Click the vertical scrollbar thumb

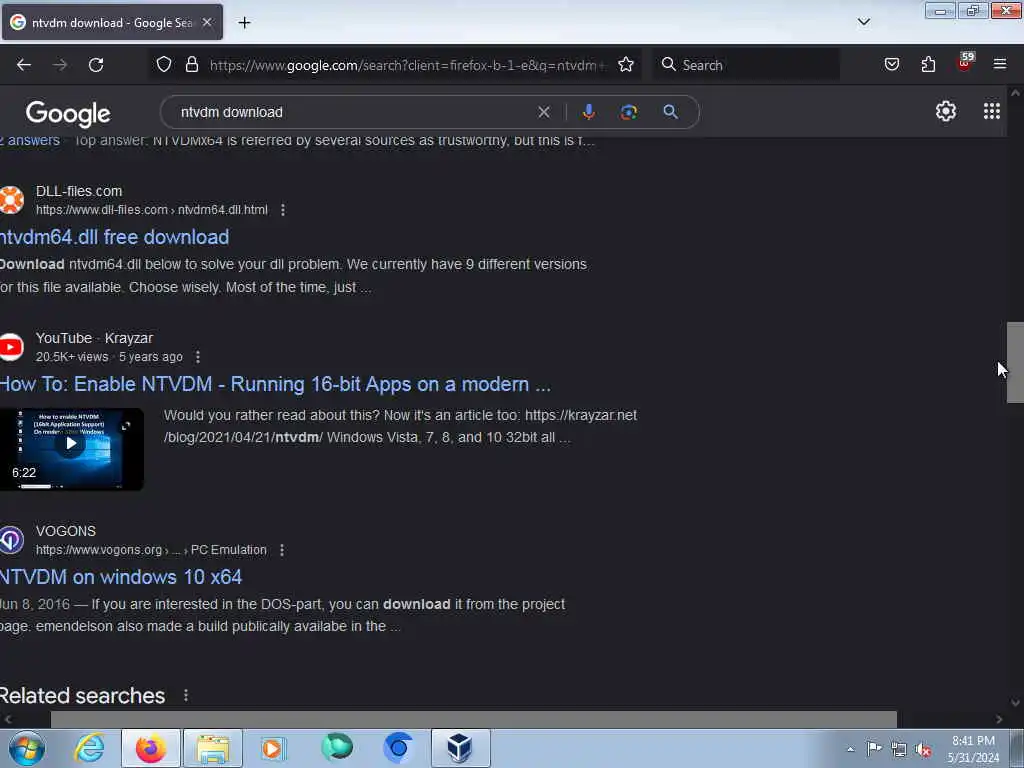[1015, 362]
